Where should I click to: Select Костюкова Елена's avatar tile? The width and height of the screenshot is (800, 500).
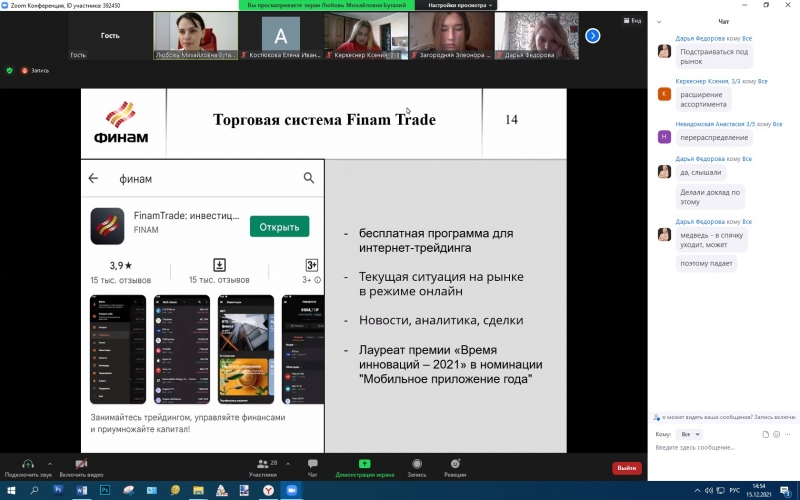click(x=281, y=36)
